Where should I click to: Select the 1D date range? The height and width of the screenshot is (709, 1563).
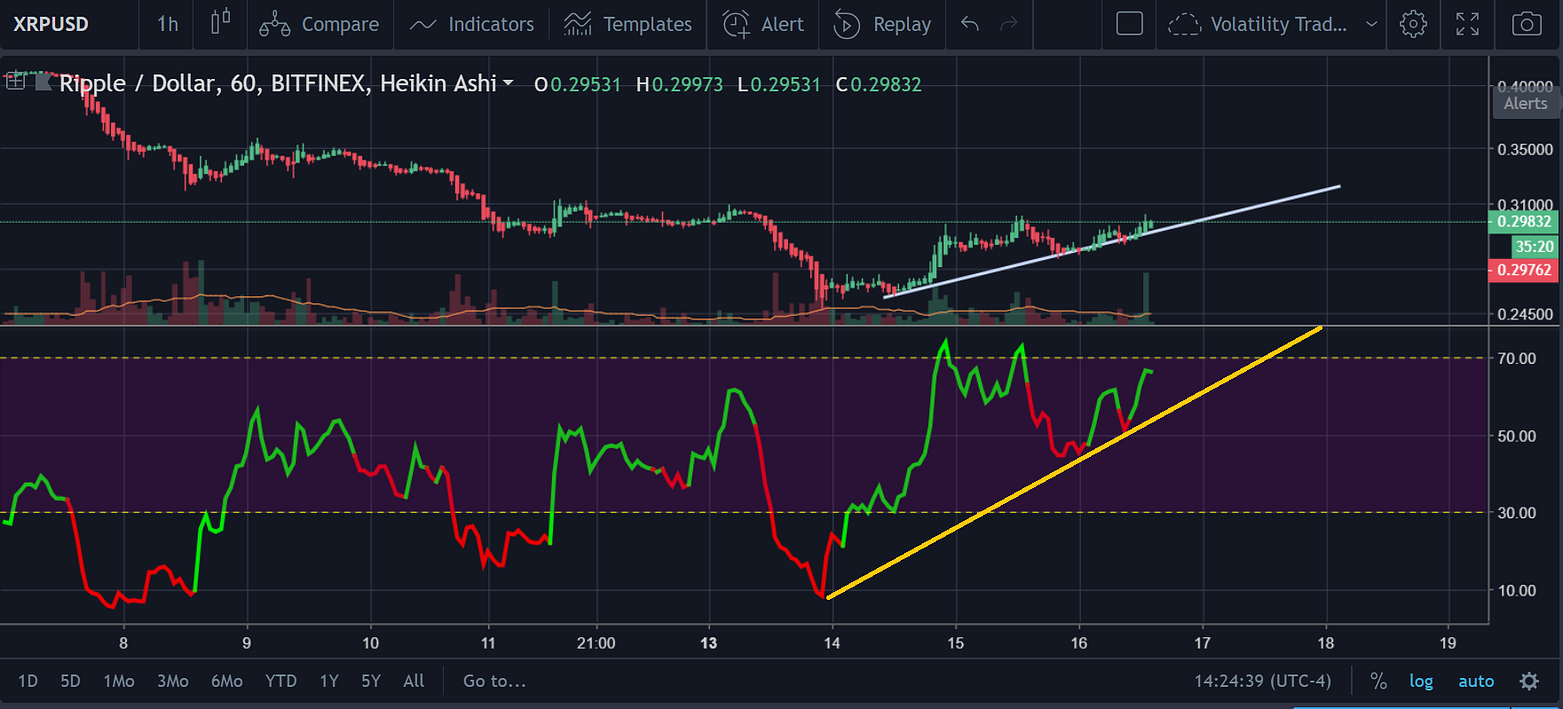pyautogui.click(x=28, y=681)
